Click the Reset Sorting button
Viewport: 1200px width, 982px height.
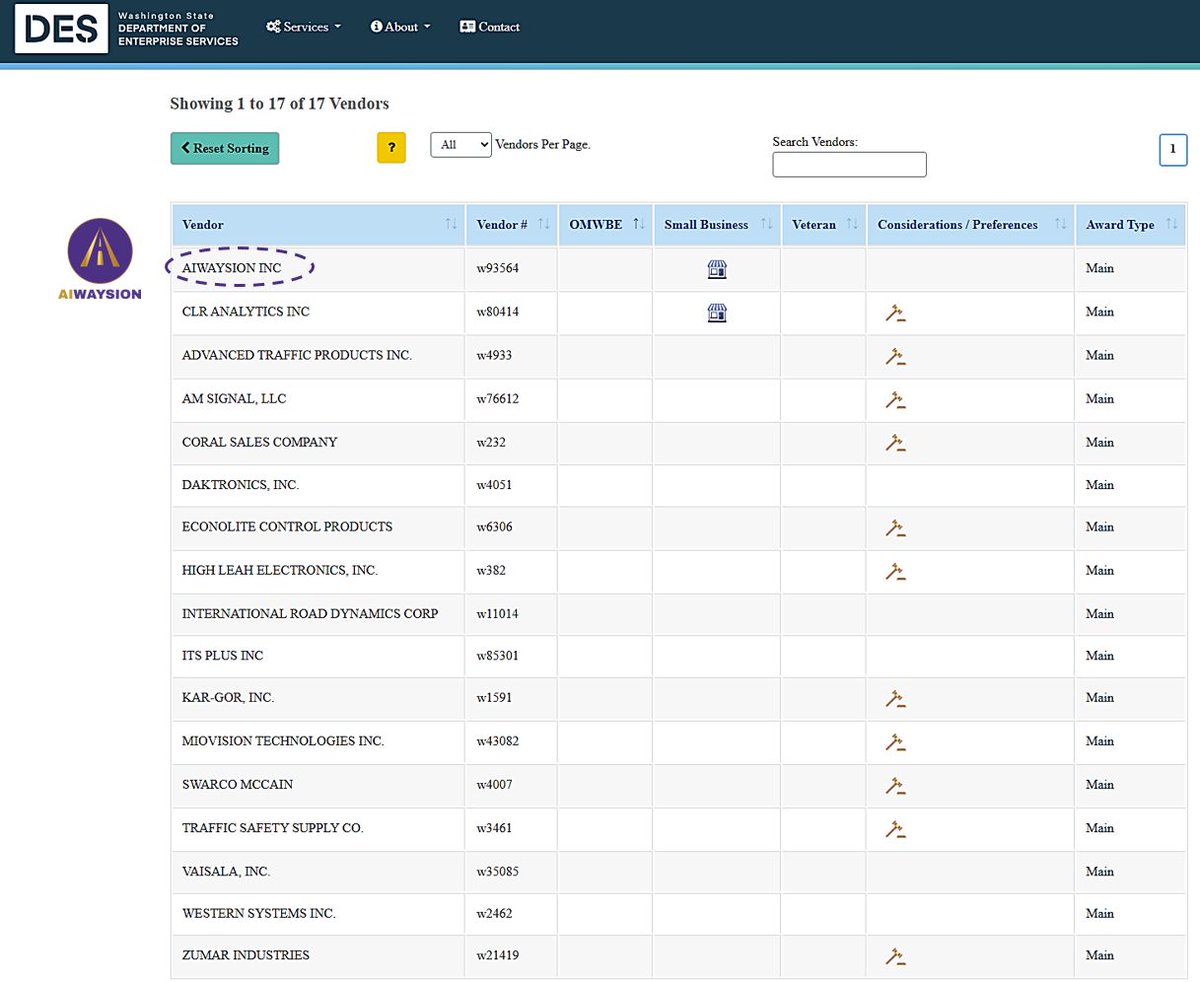click(225, 148)
